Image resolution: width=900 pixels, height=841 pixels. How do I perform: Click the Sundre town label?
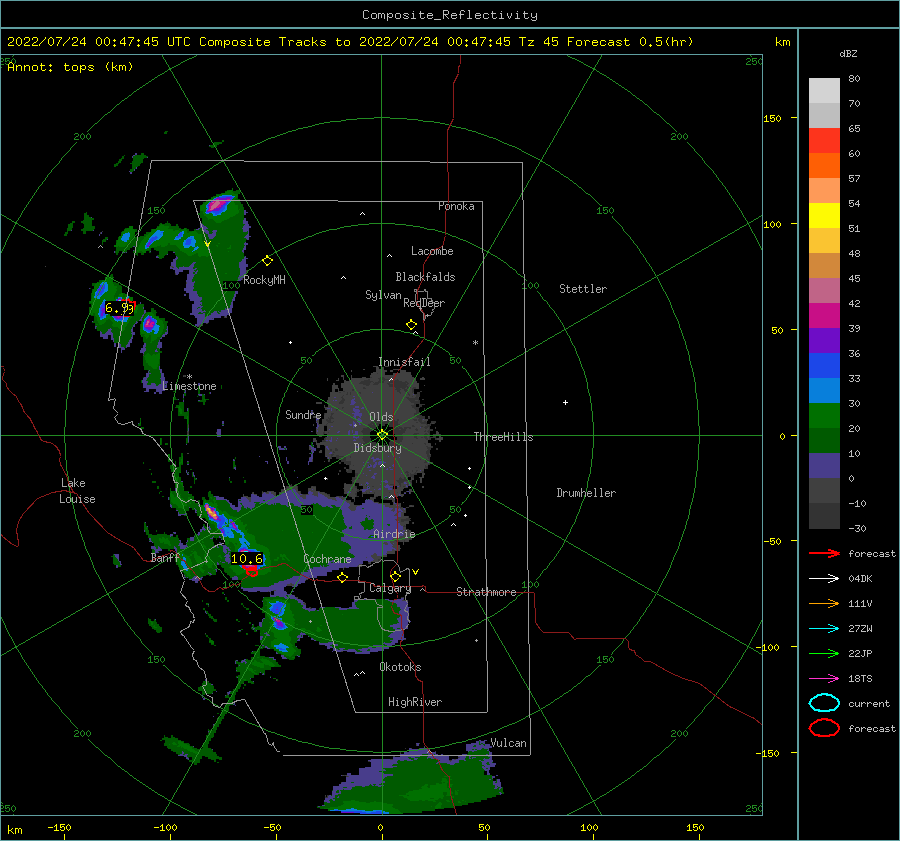coord(303,414)
